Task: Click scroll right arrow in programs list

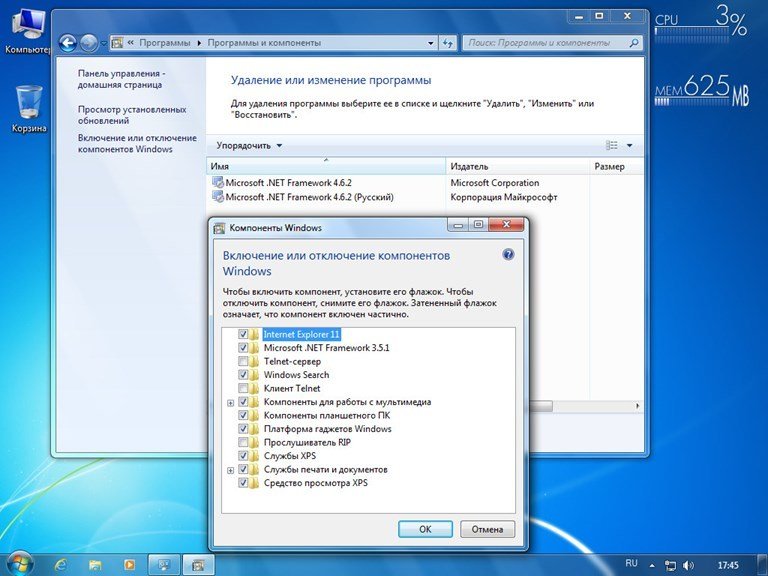Action: [637, 406]
